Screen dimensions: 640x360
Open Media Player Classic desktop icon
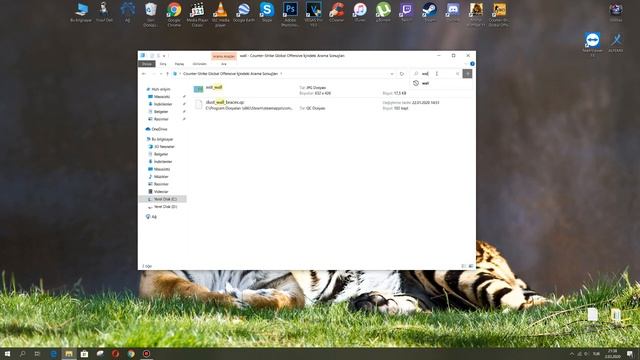pos(197,13)
